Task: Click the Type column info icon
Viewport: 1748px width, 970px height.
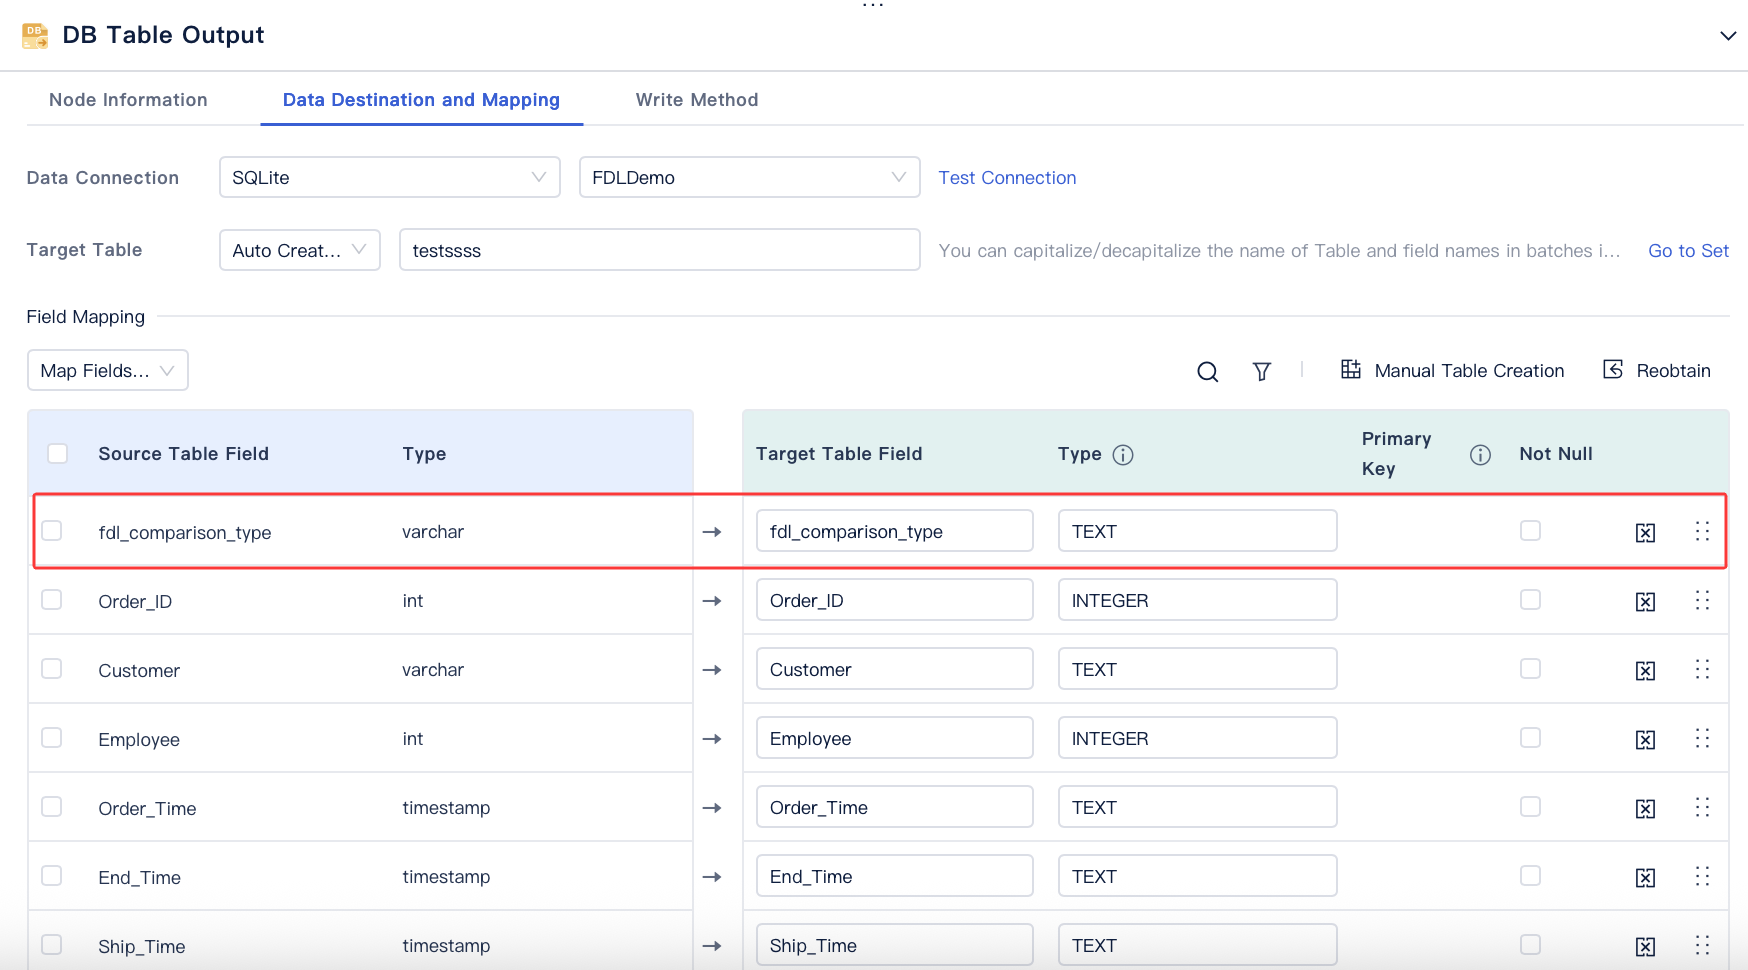Action: (1123, 455)
